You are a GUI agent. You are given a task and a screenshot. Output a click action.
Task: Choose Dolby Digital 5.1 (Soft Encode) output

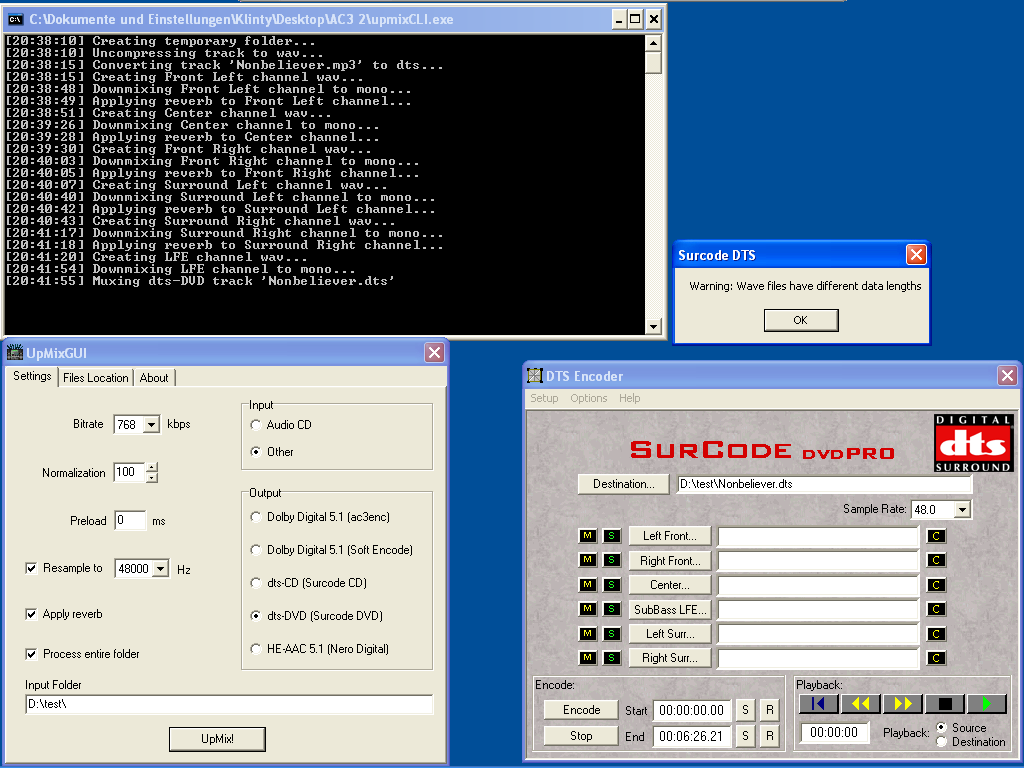[332, 550]
